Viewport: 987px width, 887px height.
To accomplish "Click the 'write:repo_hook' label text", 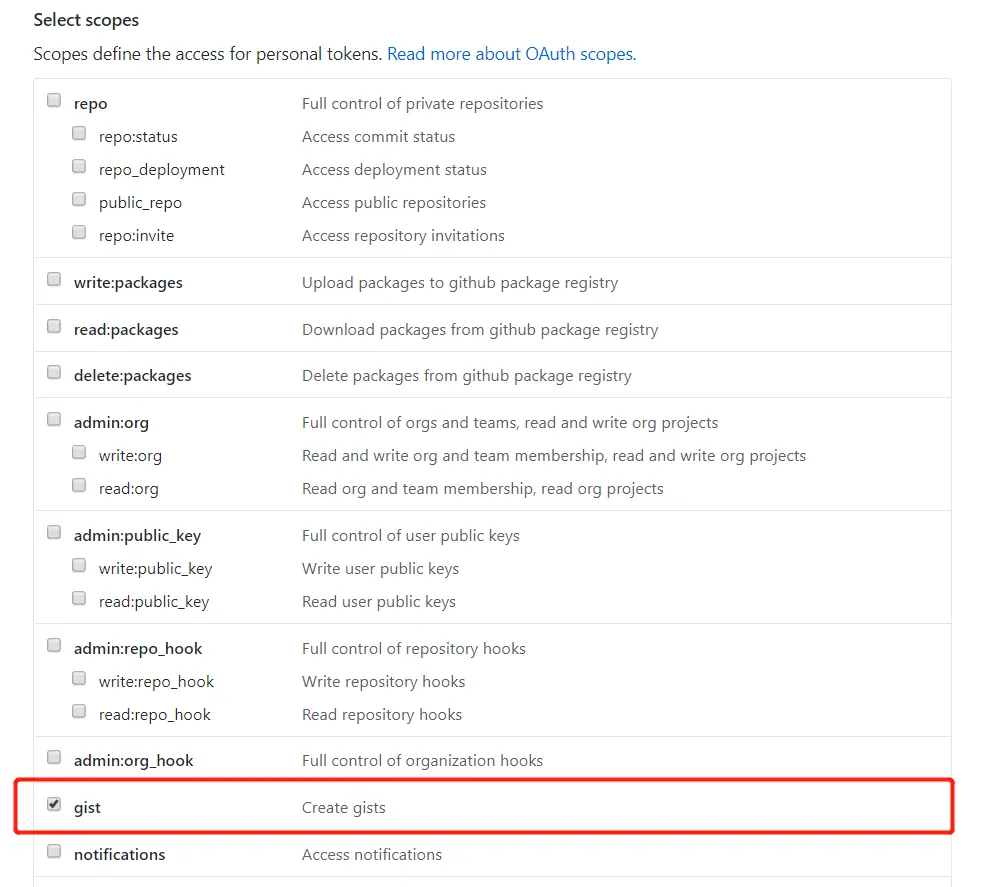I will pyautogui.click(x=156, y=682).
